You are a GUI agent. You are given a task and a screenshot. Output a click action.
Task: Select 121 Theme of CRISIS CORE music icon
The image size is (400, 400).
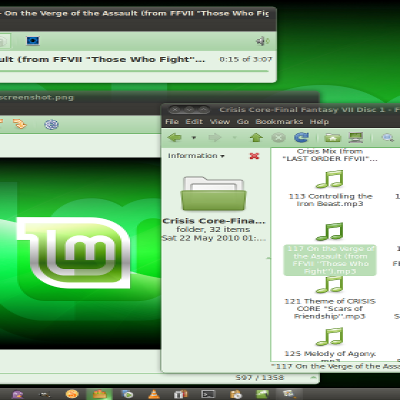coord(330,284)
